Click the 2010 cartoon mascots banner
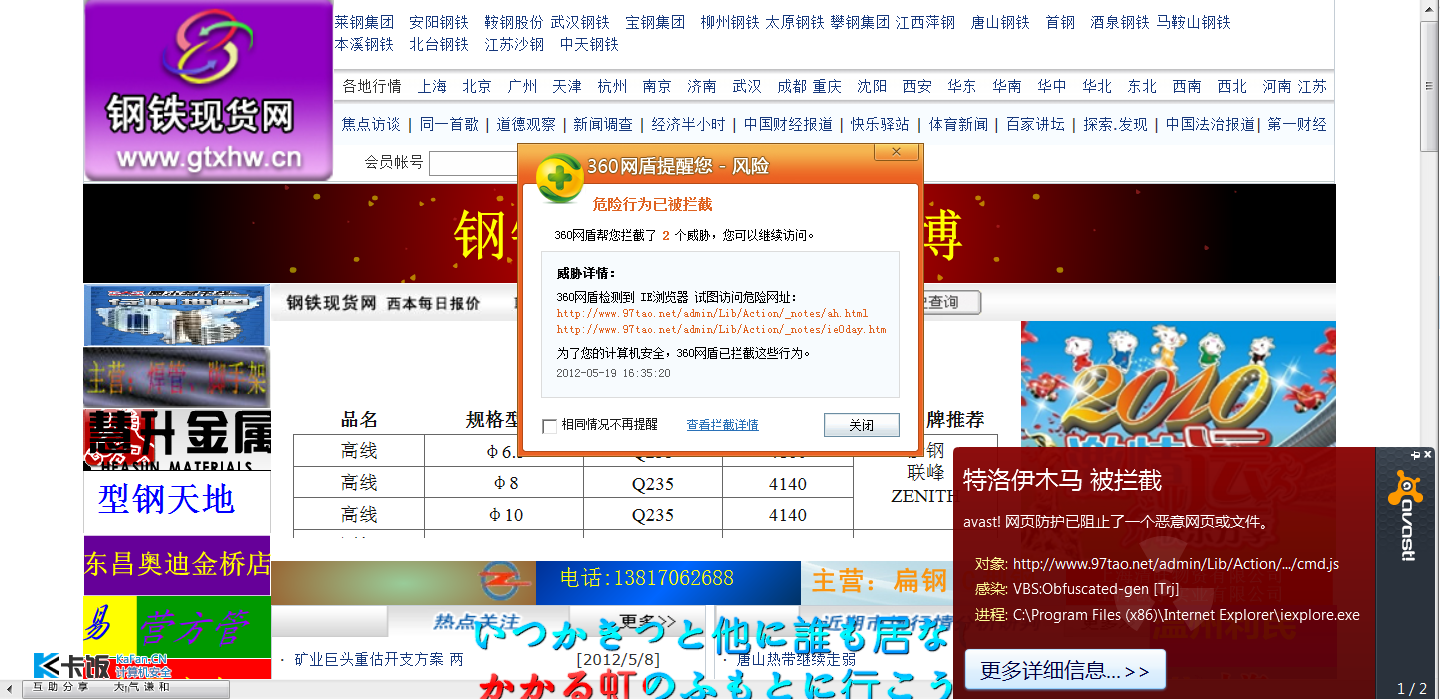This screenshot has width=1440, height=699. tap(1178, 385)
